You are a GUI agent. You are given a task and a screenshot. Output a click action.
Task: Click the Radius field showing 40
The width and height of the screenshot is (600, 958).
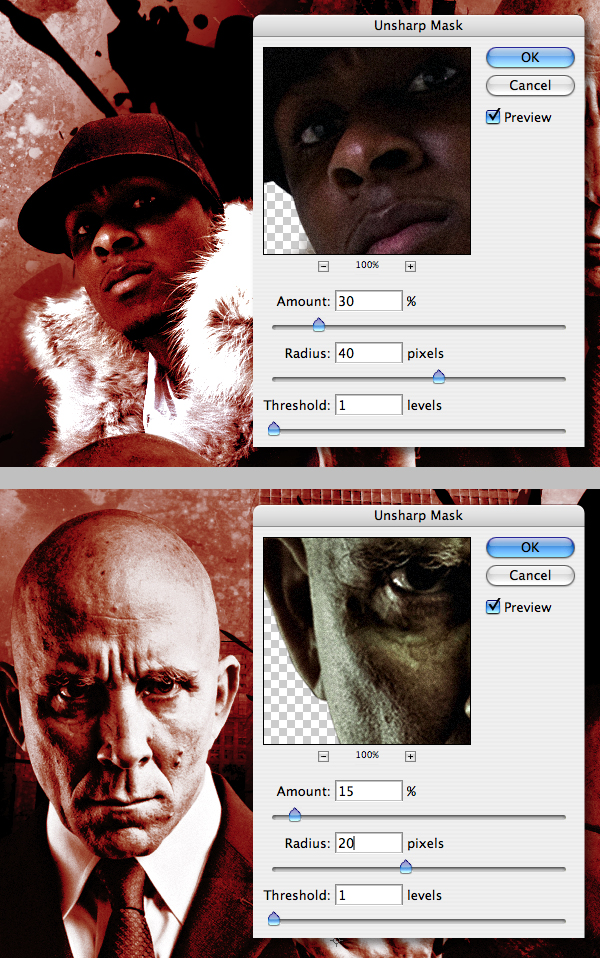[368, 353]
